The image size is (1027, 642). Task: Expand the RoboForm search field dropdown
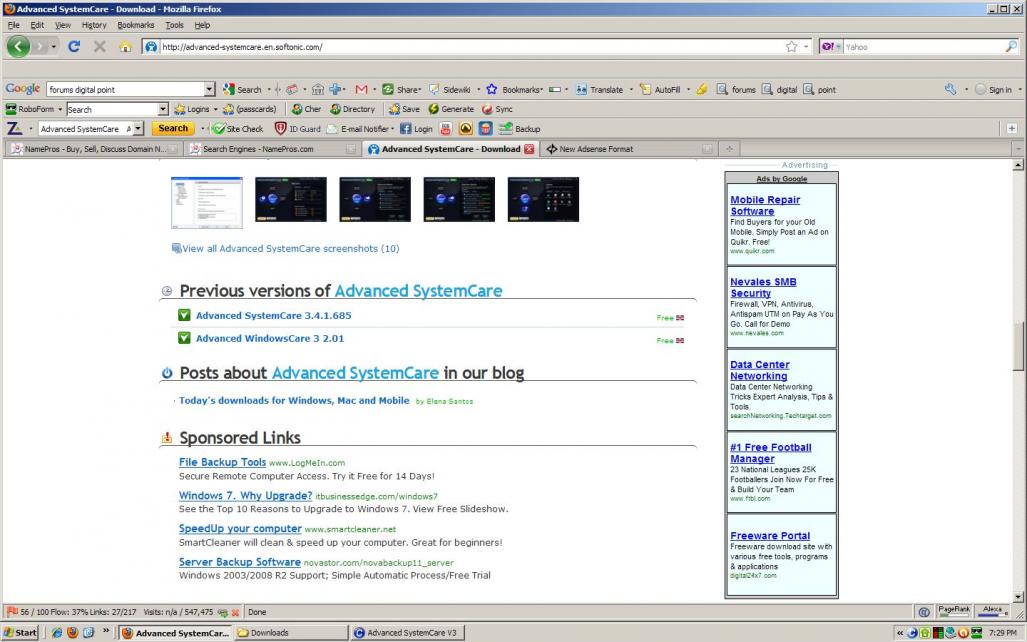click(x=163, y=109)
